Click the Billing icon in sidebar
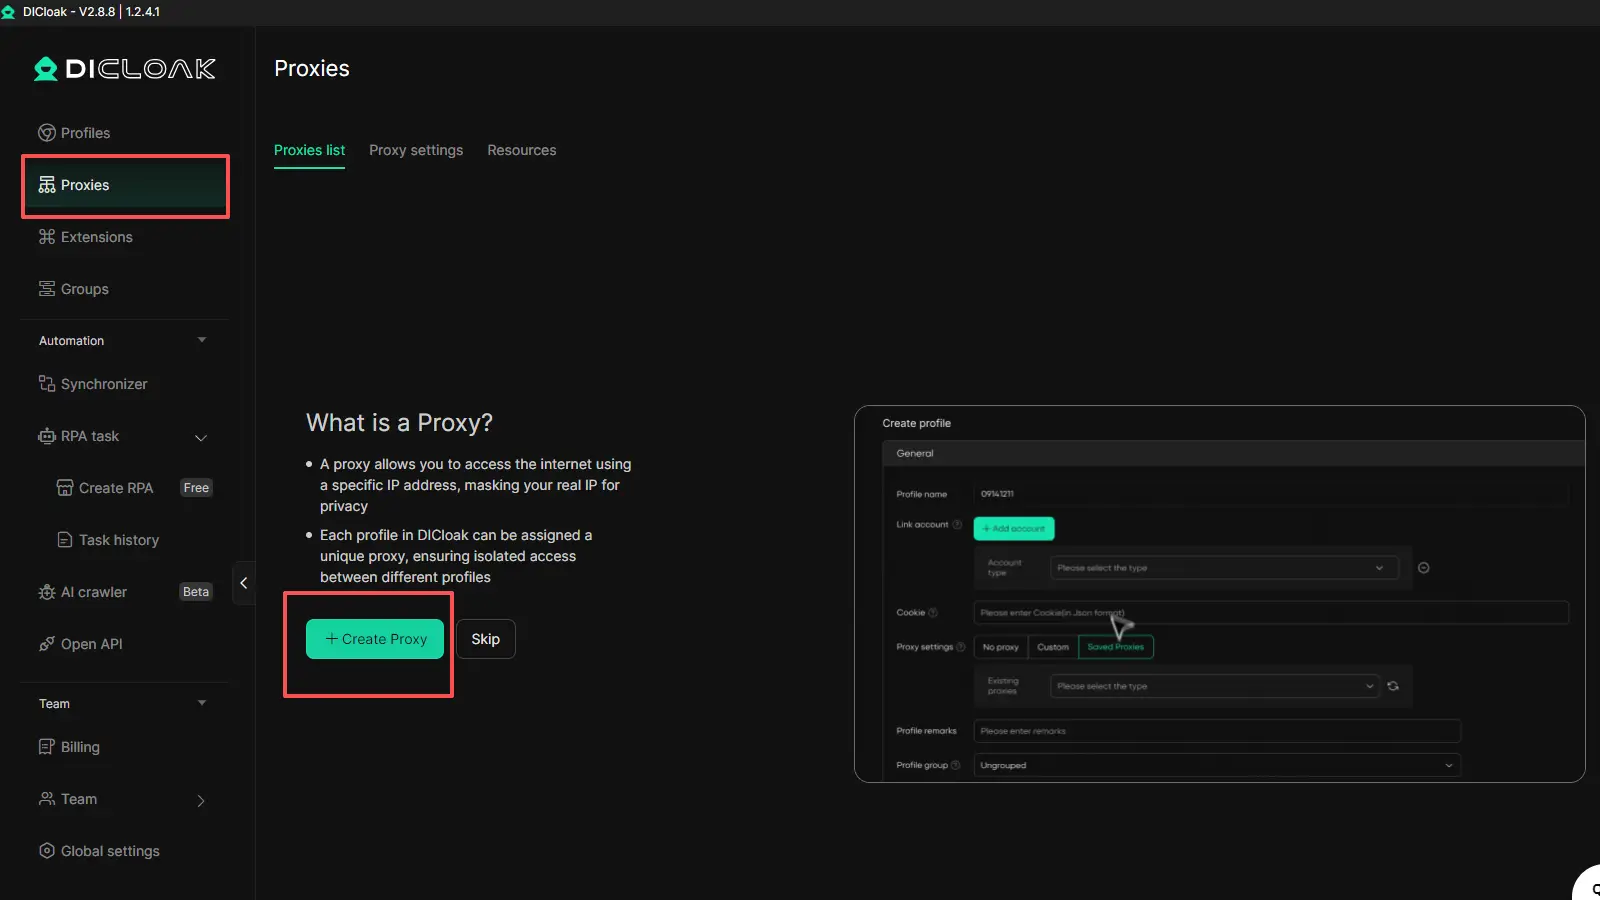This screenshot has width=1600, height=900. [x=46, y=747]
